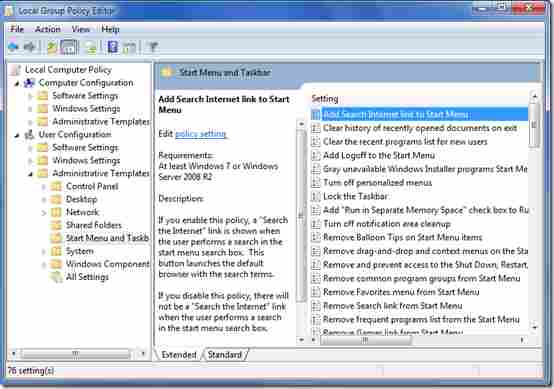
Task: Click the tree pane horizontal scrollbar thumb
Action: pos(75,353)
